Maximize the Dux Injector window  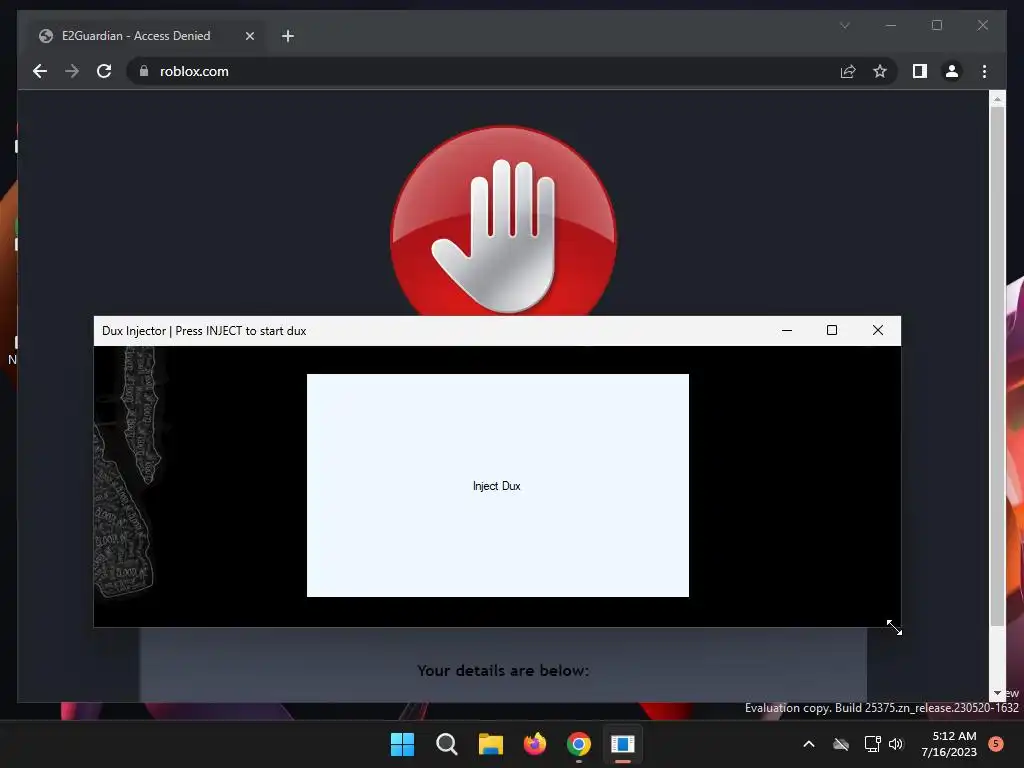[832, 330]
